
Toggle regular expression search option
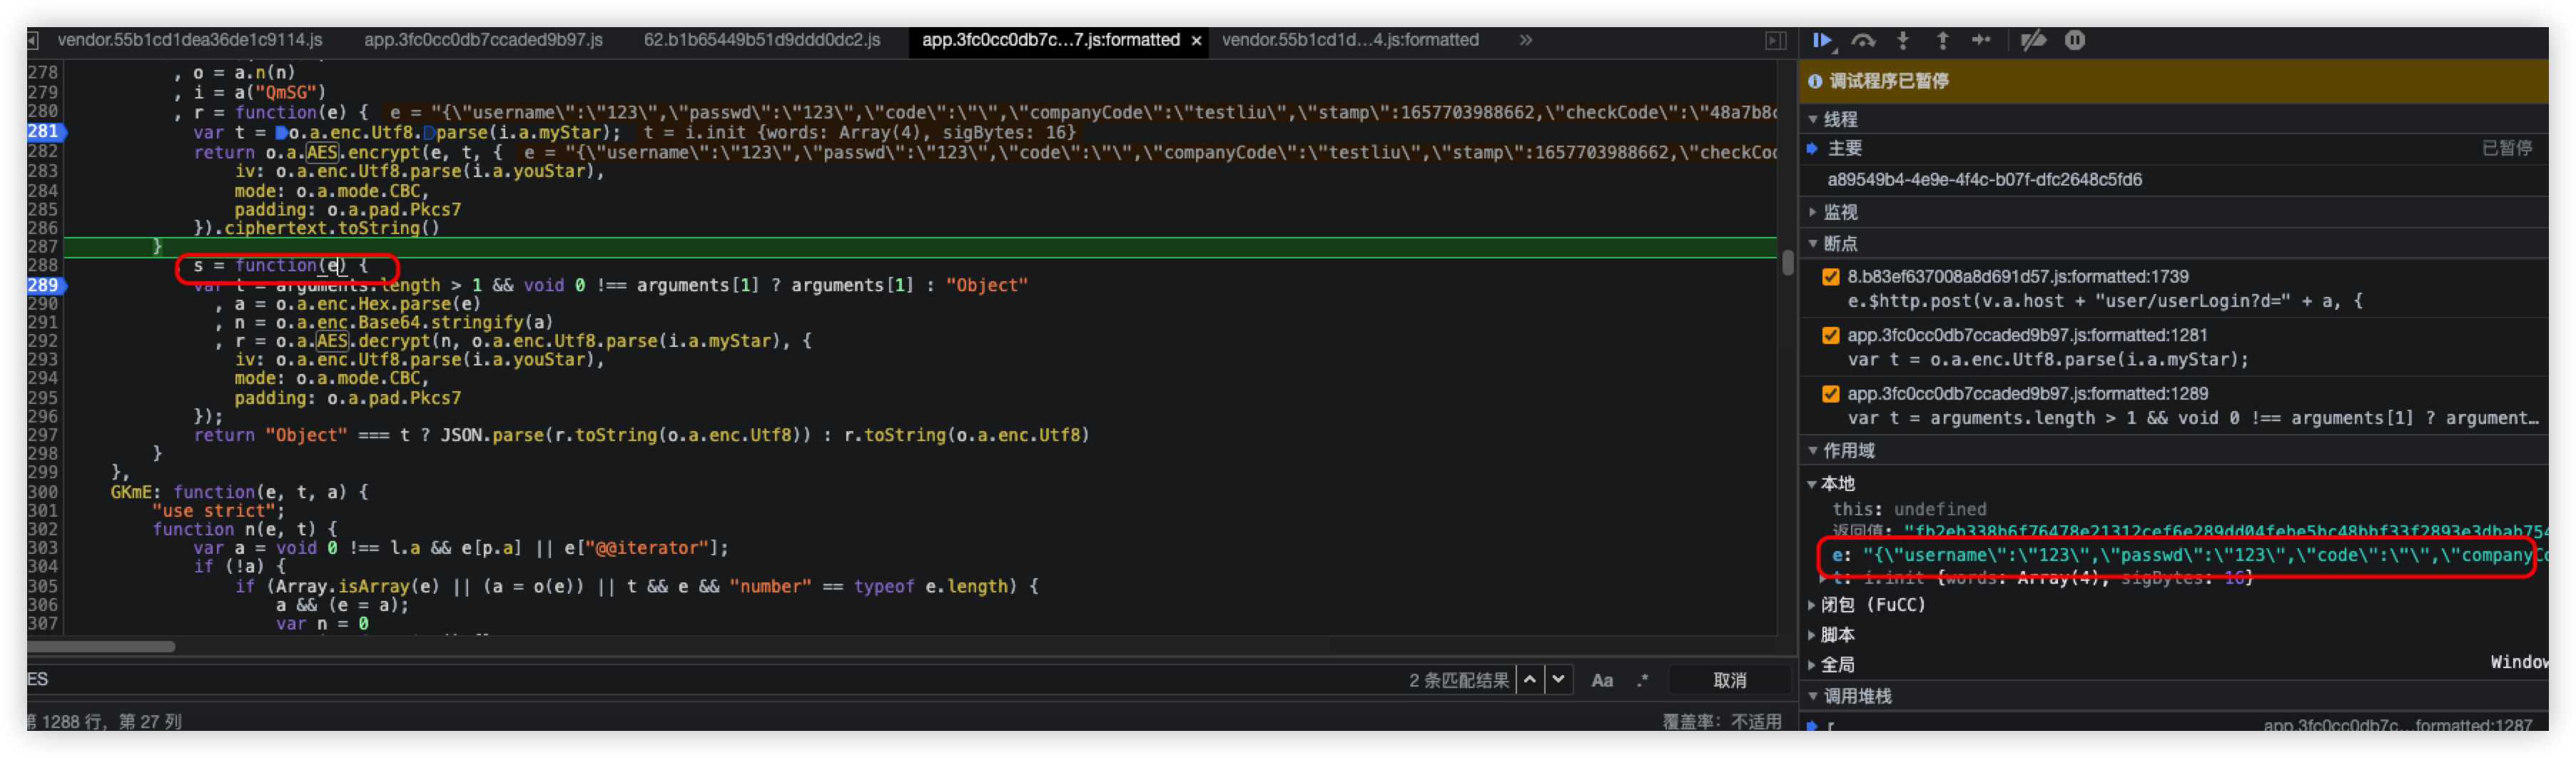1642,681
